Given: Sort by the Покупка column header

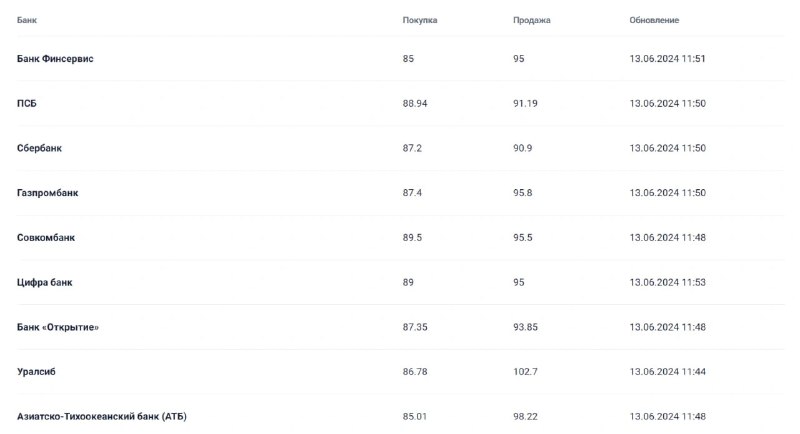Looking at the screenshot, I should coord(420,20).
